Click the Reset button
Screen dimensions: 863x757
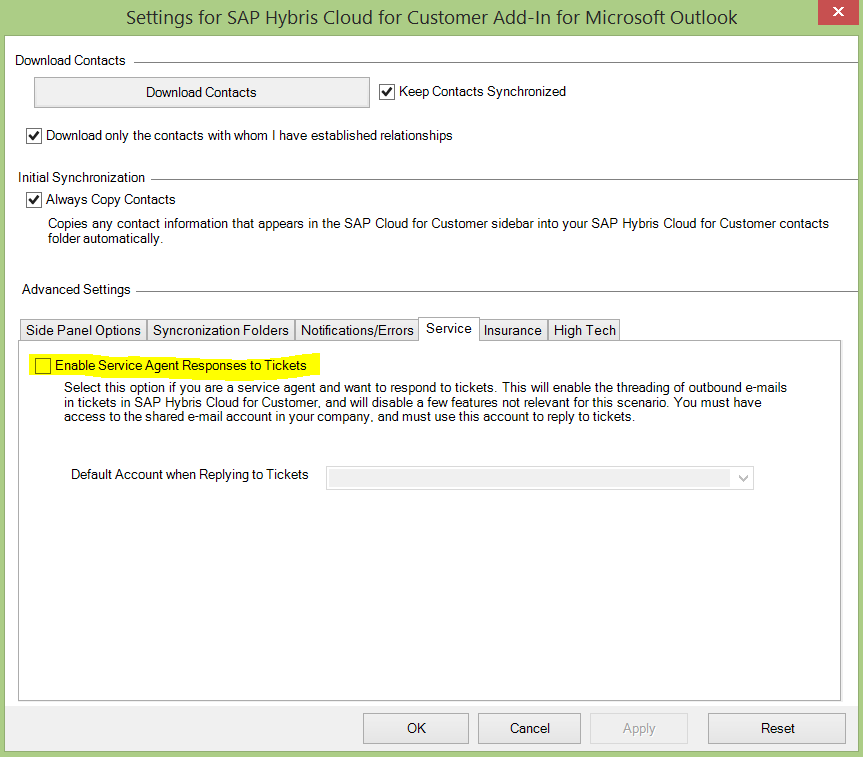point(777,728)
